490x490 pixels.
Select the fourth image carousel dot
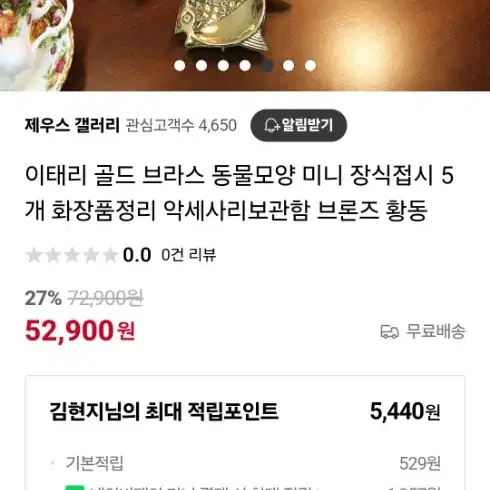coord(245,65)
